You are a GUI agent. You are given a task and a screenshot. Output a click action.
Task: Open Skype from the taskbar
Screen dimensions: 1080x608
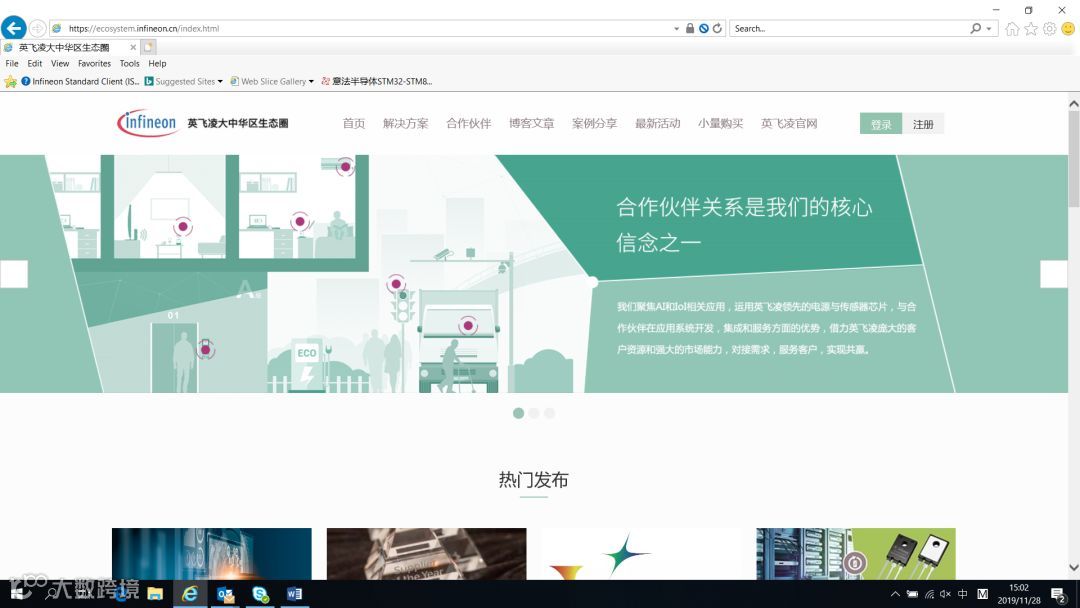260,594
